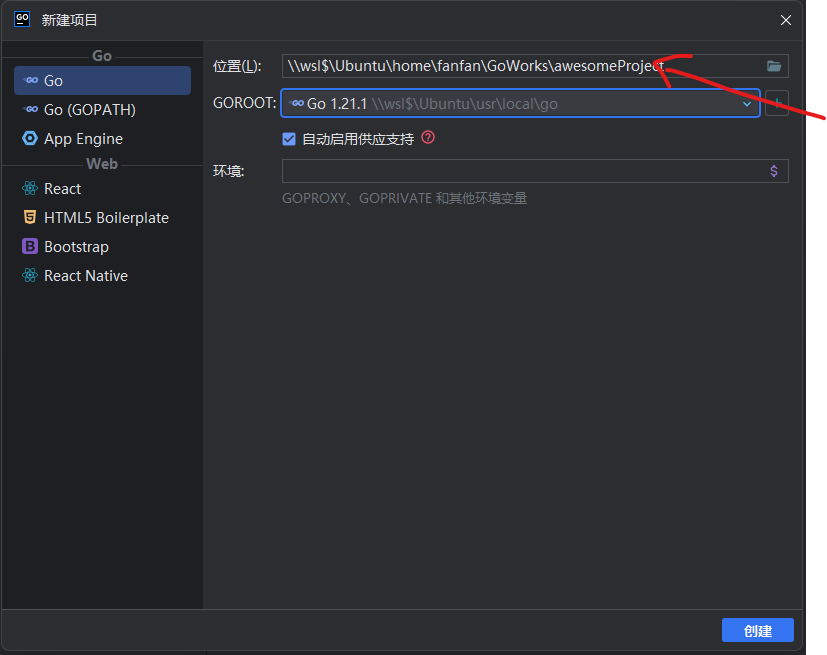Select HTML5 Boilerplate template
The image size is (827, 655).
pos(106,218)
